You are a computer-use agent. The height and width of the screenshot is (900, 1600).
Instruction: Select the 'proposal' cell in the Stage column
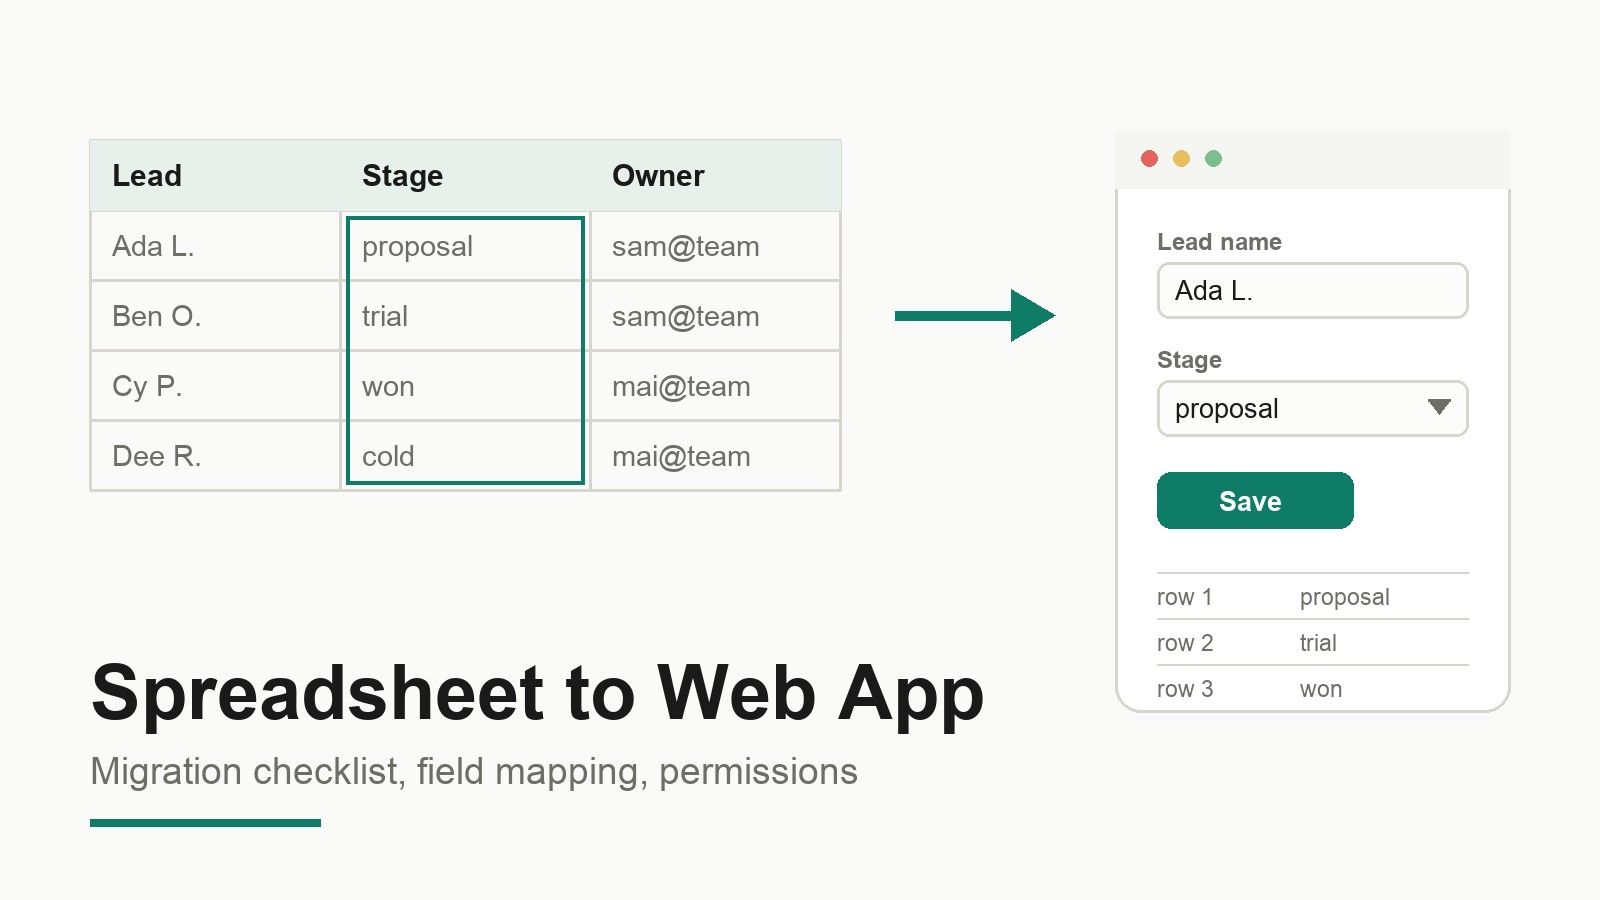click(x=465, y=246)
